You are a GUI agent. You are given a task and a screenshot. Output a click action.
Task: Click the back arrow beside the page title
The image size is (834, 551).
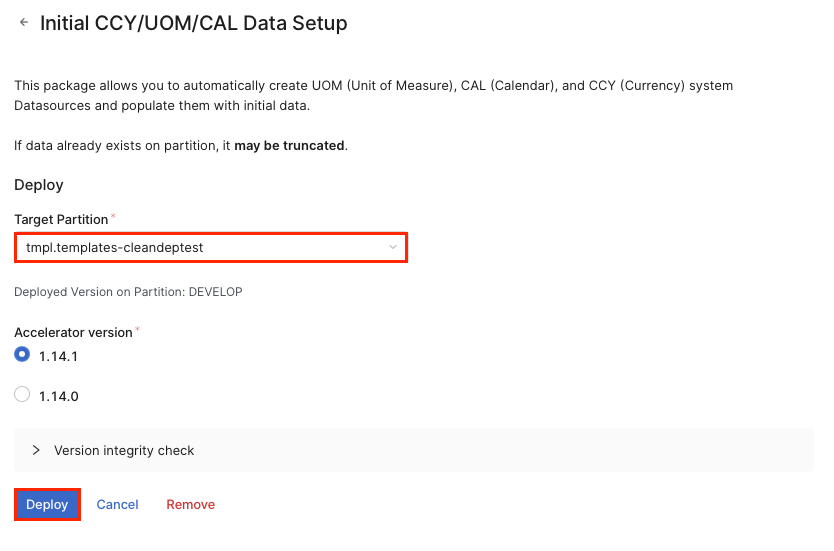click(24, 22)
